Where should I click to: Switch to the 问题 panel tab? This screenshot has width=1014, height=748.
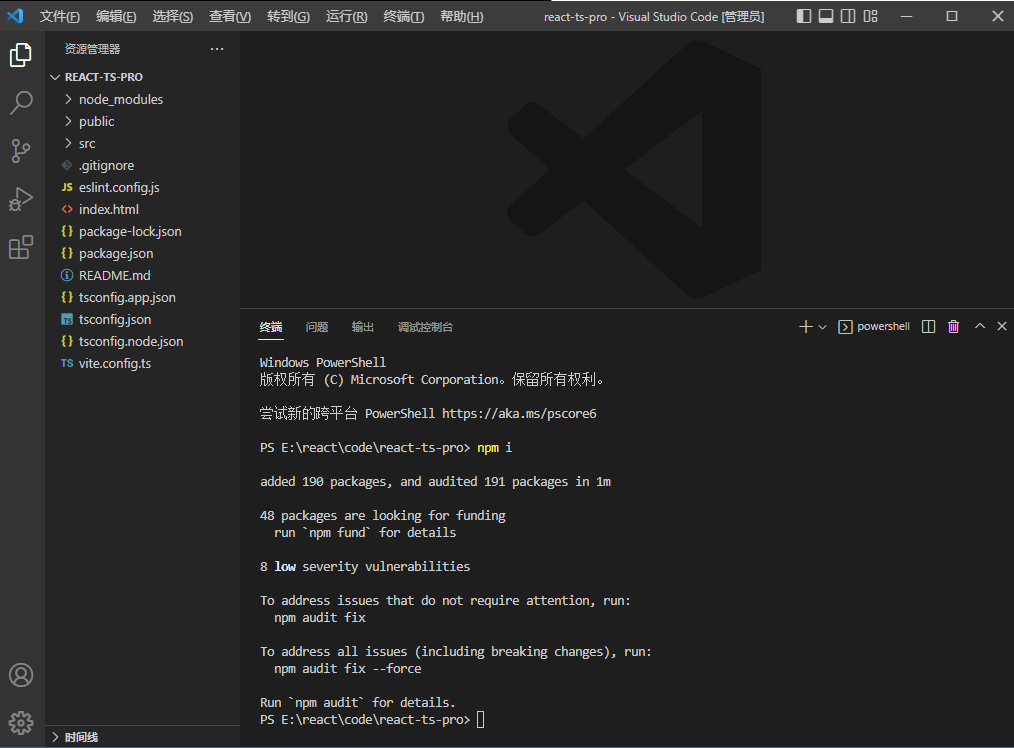pyautogui.click(x=317, y=327)
